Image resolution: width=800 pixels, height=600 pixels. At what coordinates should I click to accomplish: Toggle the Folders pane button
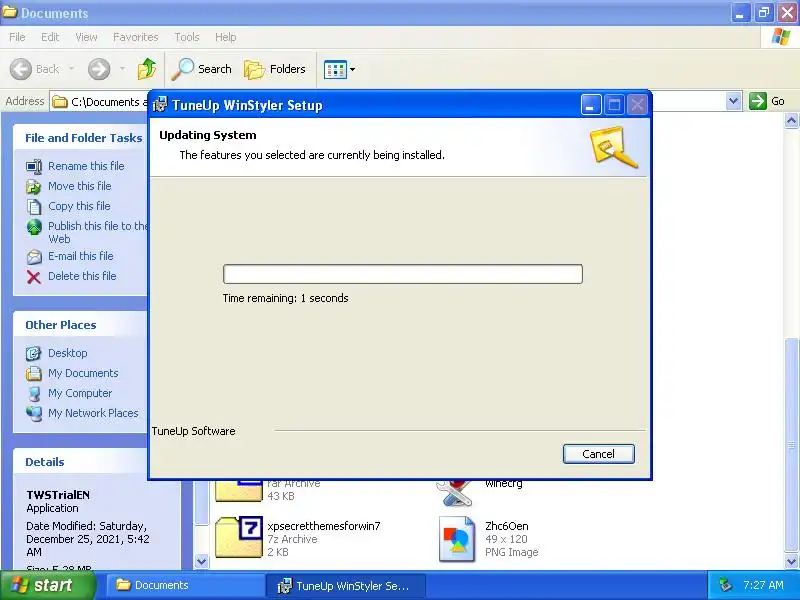(x=275, y=69)
